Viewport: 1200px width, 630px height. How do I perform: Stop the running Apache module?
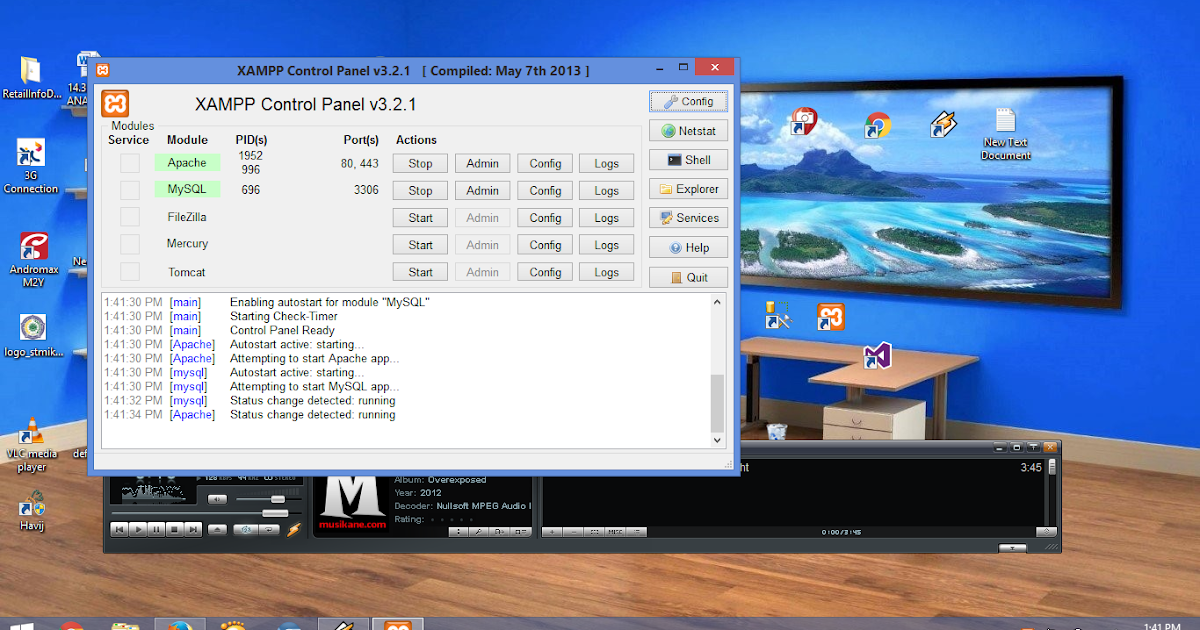click(419, 162)
